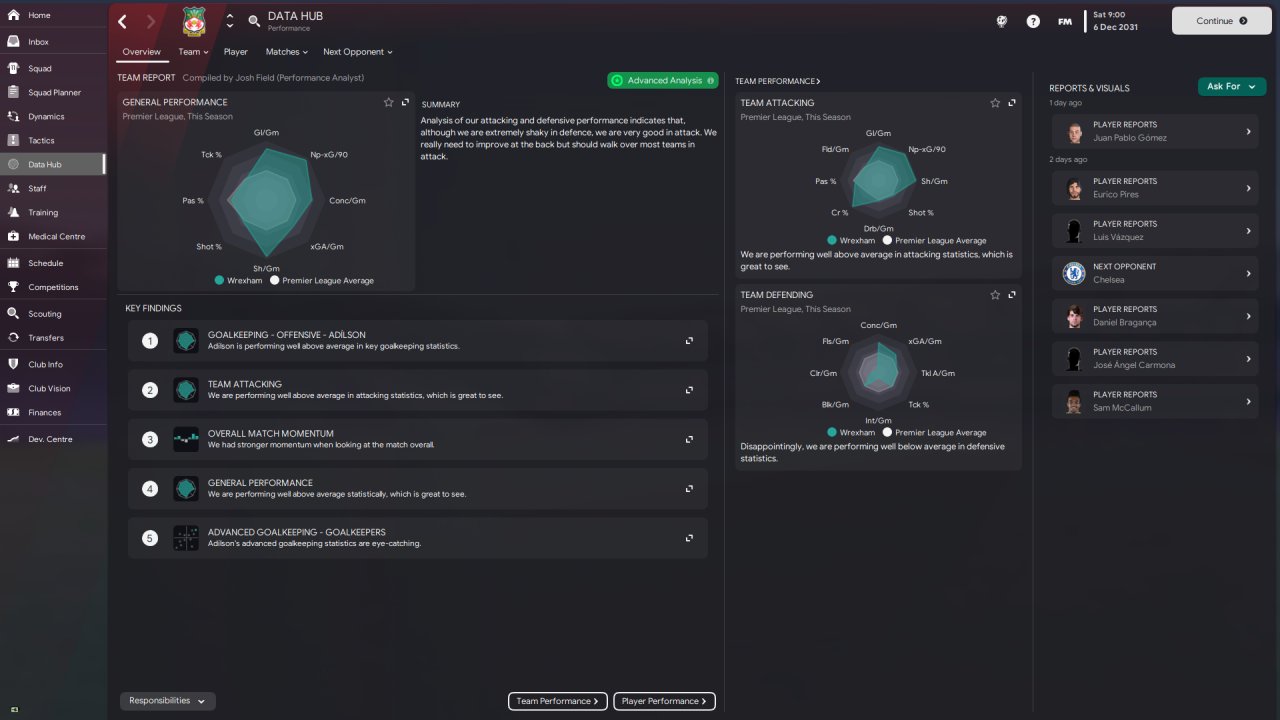Expand Juan Pablo Gómez player report
Screen dimensions: 1280x720
pyautogui.click(x=1155, y=131)
